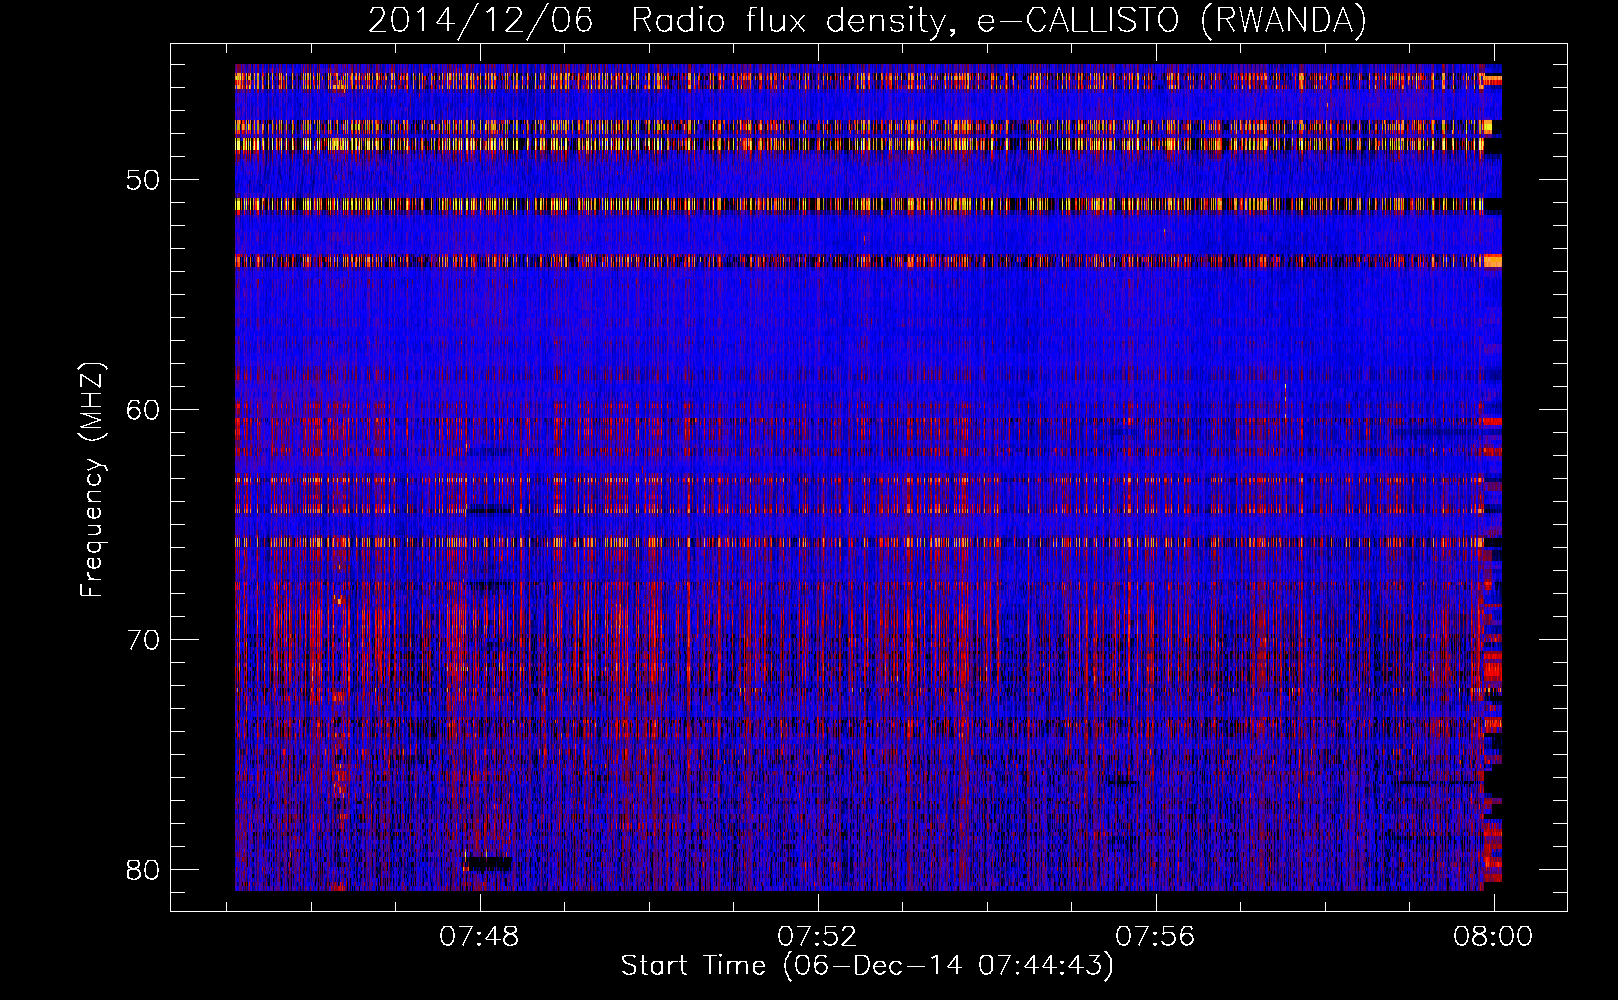Click the 07:48 time tick label
The width and height of the screenshot is (1618, 1000).
pos(480,937)
